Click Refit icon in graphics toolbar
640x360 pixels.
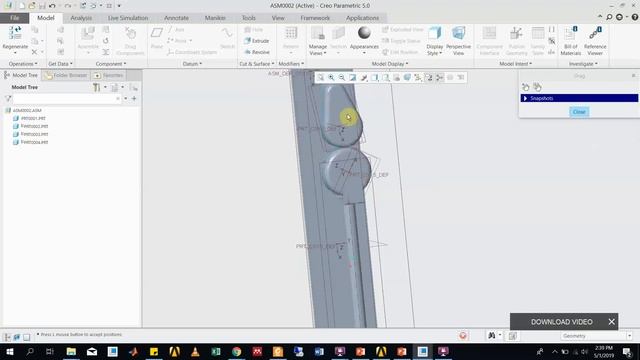point(320,78)
